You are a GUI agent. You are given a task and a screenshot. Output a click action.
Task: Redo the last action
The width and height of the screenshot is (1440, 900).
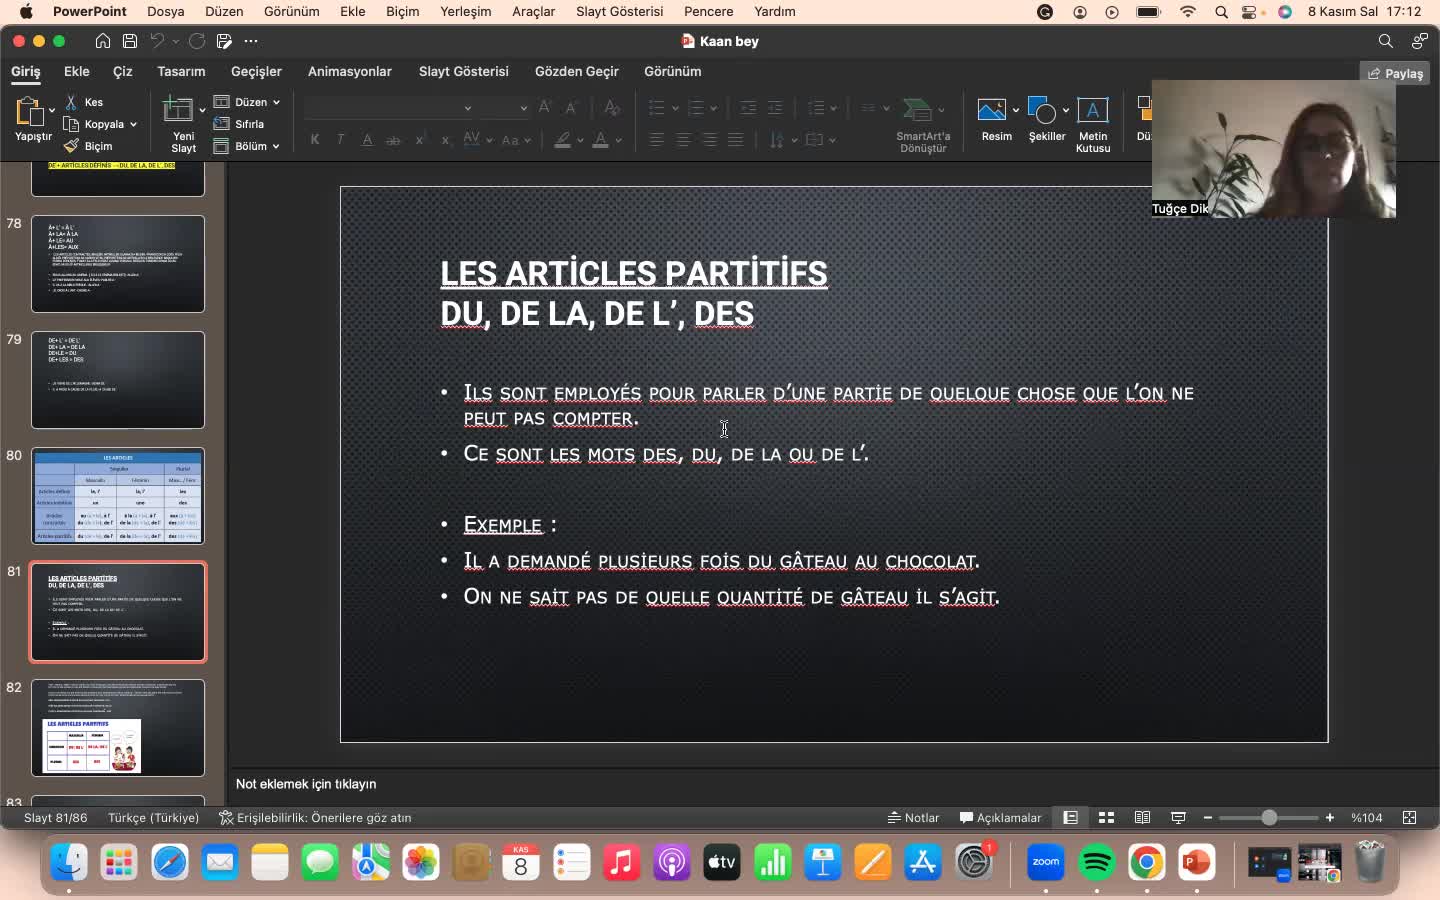[197, 41]
